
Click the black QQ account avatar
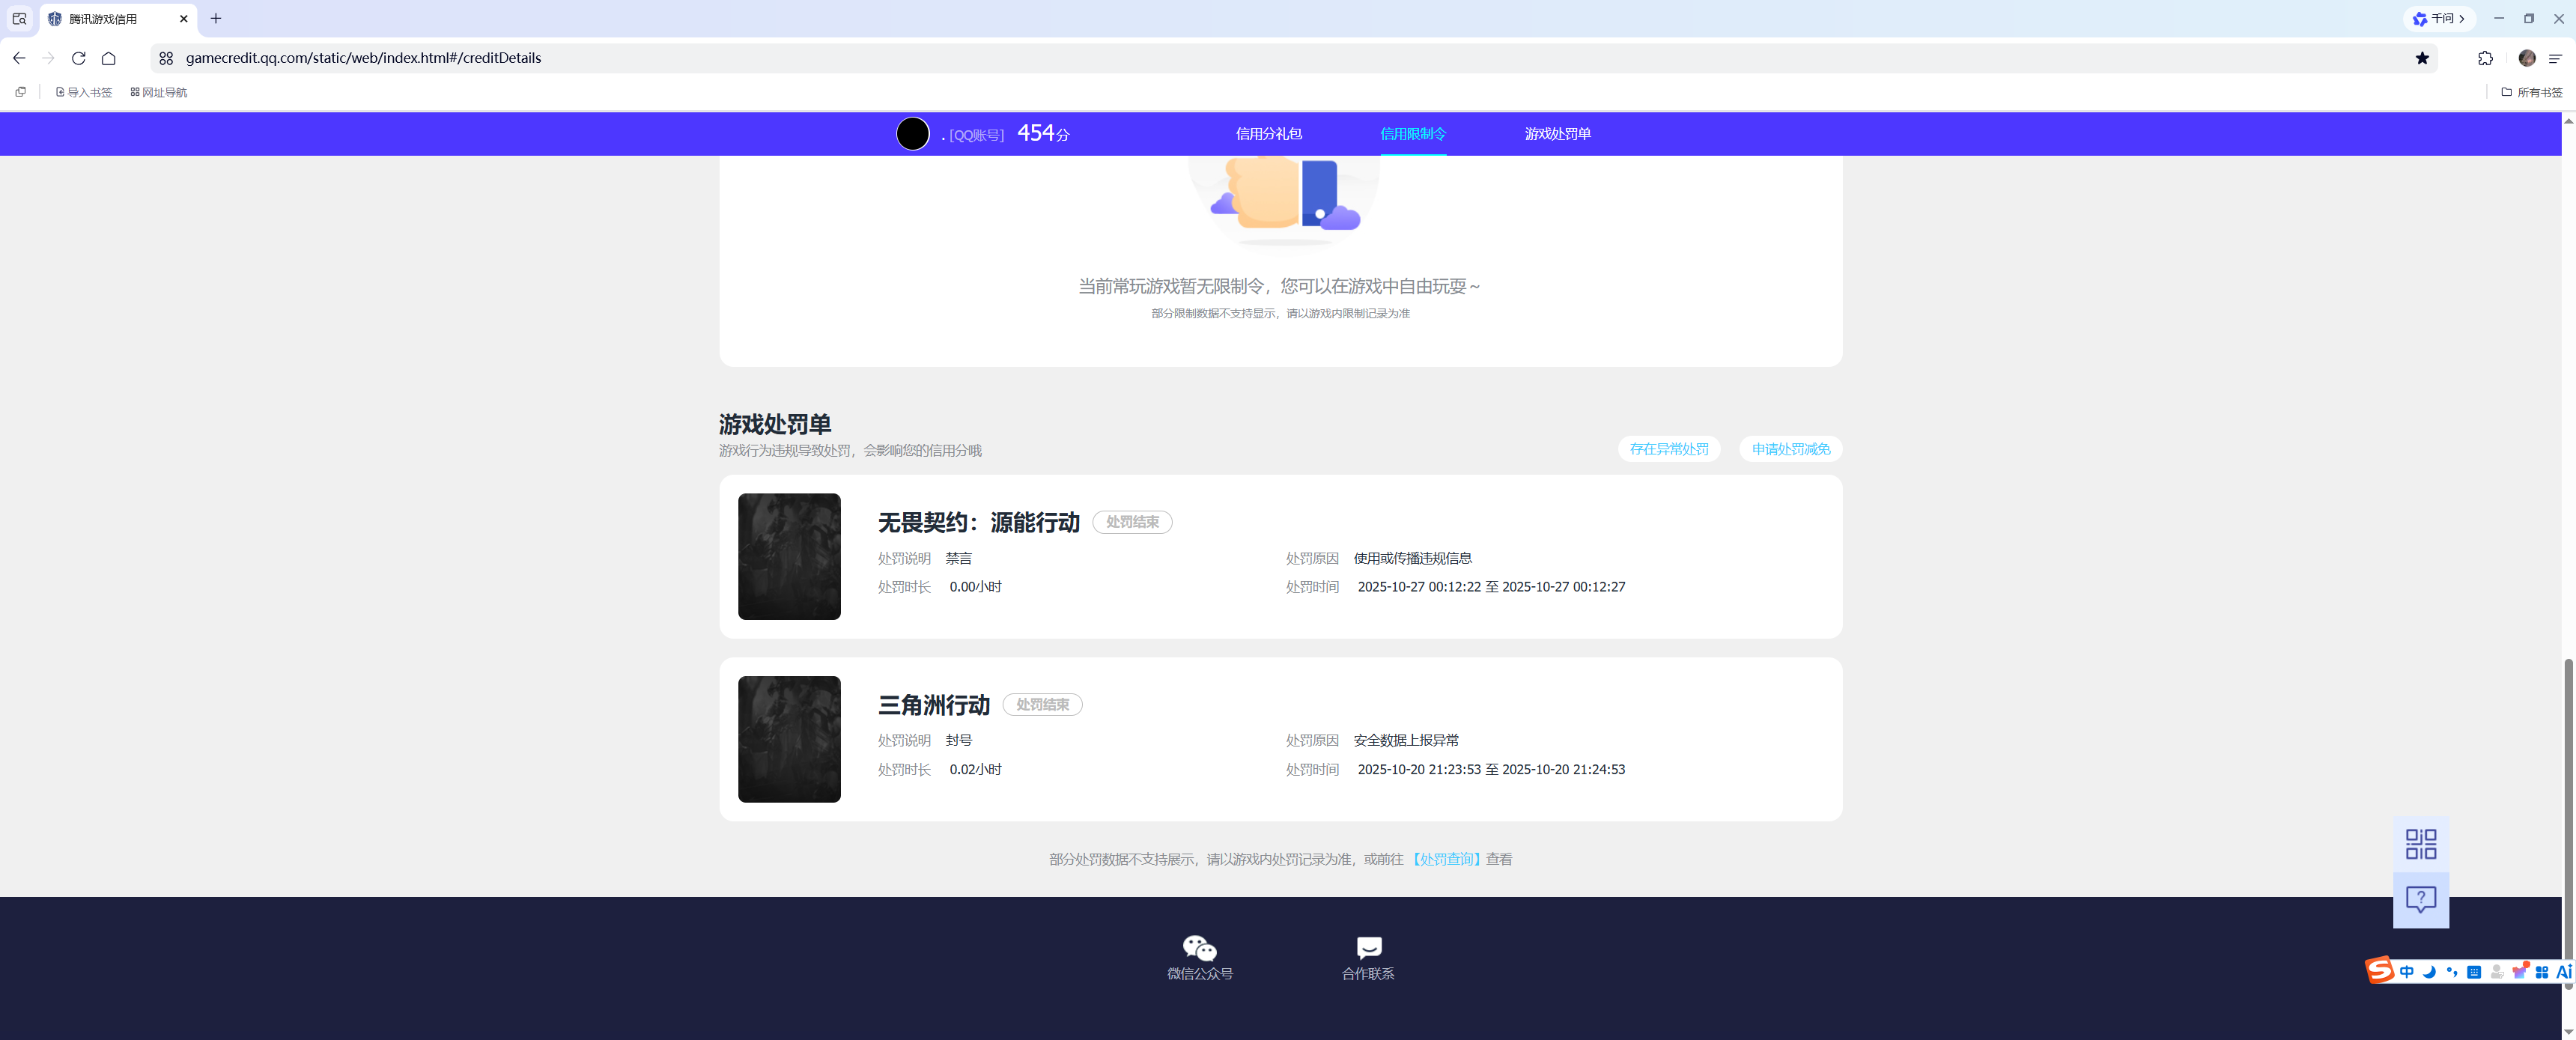(913, 134)
